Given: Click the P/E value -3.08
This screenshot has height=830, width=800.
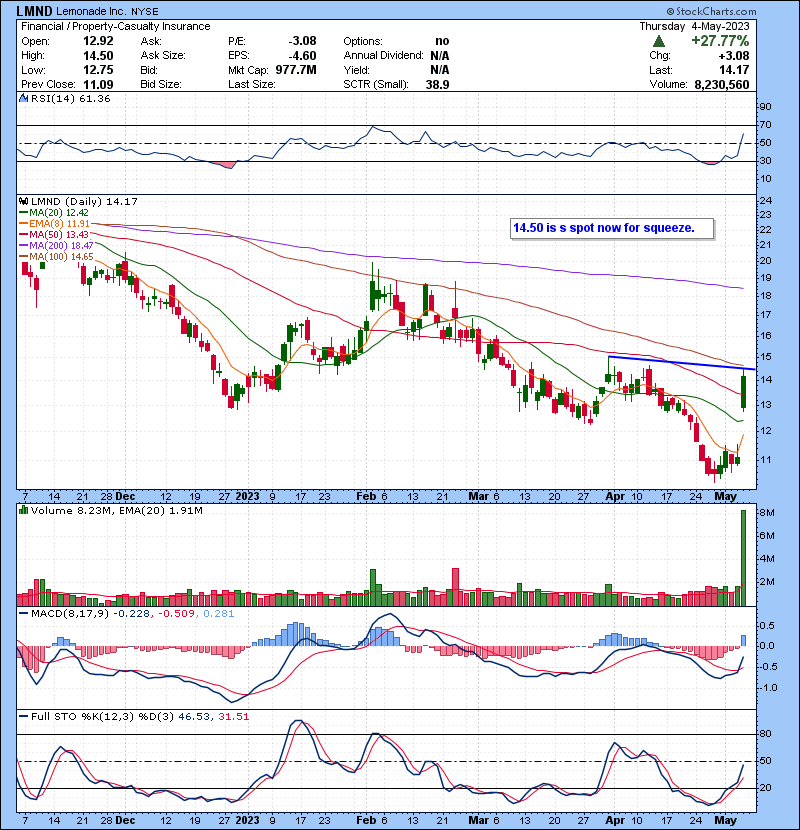Looking at the screenshot, I should (x=302, y=41).
